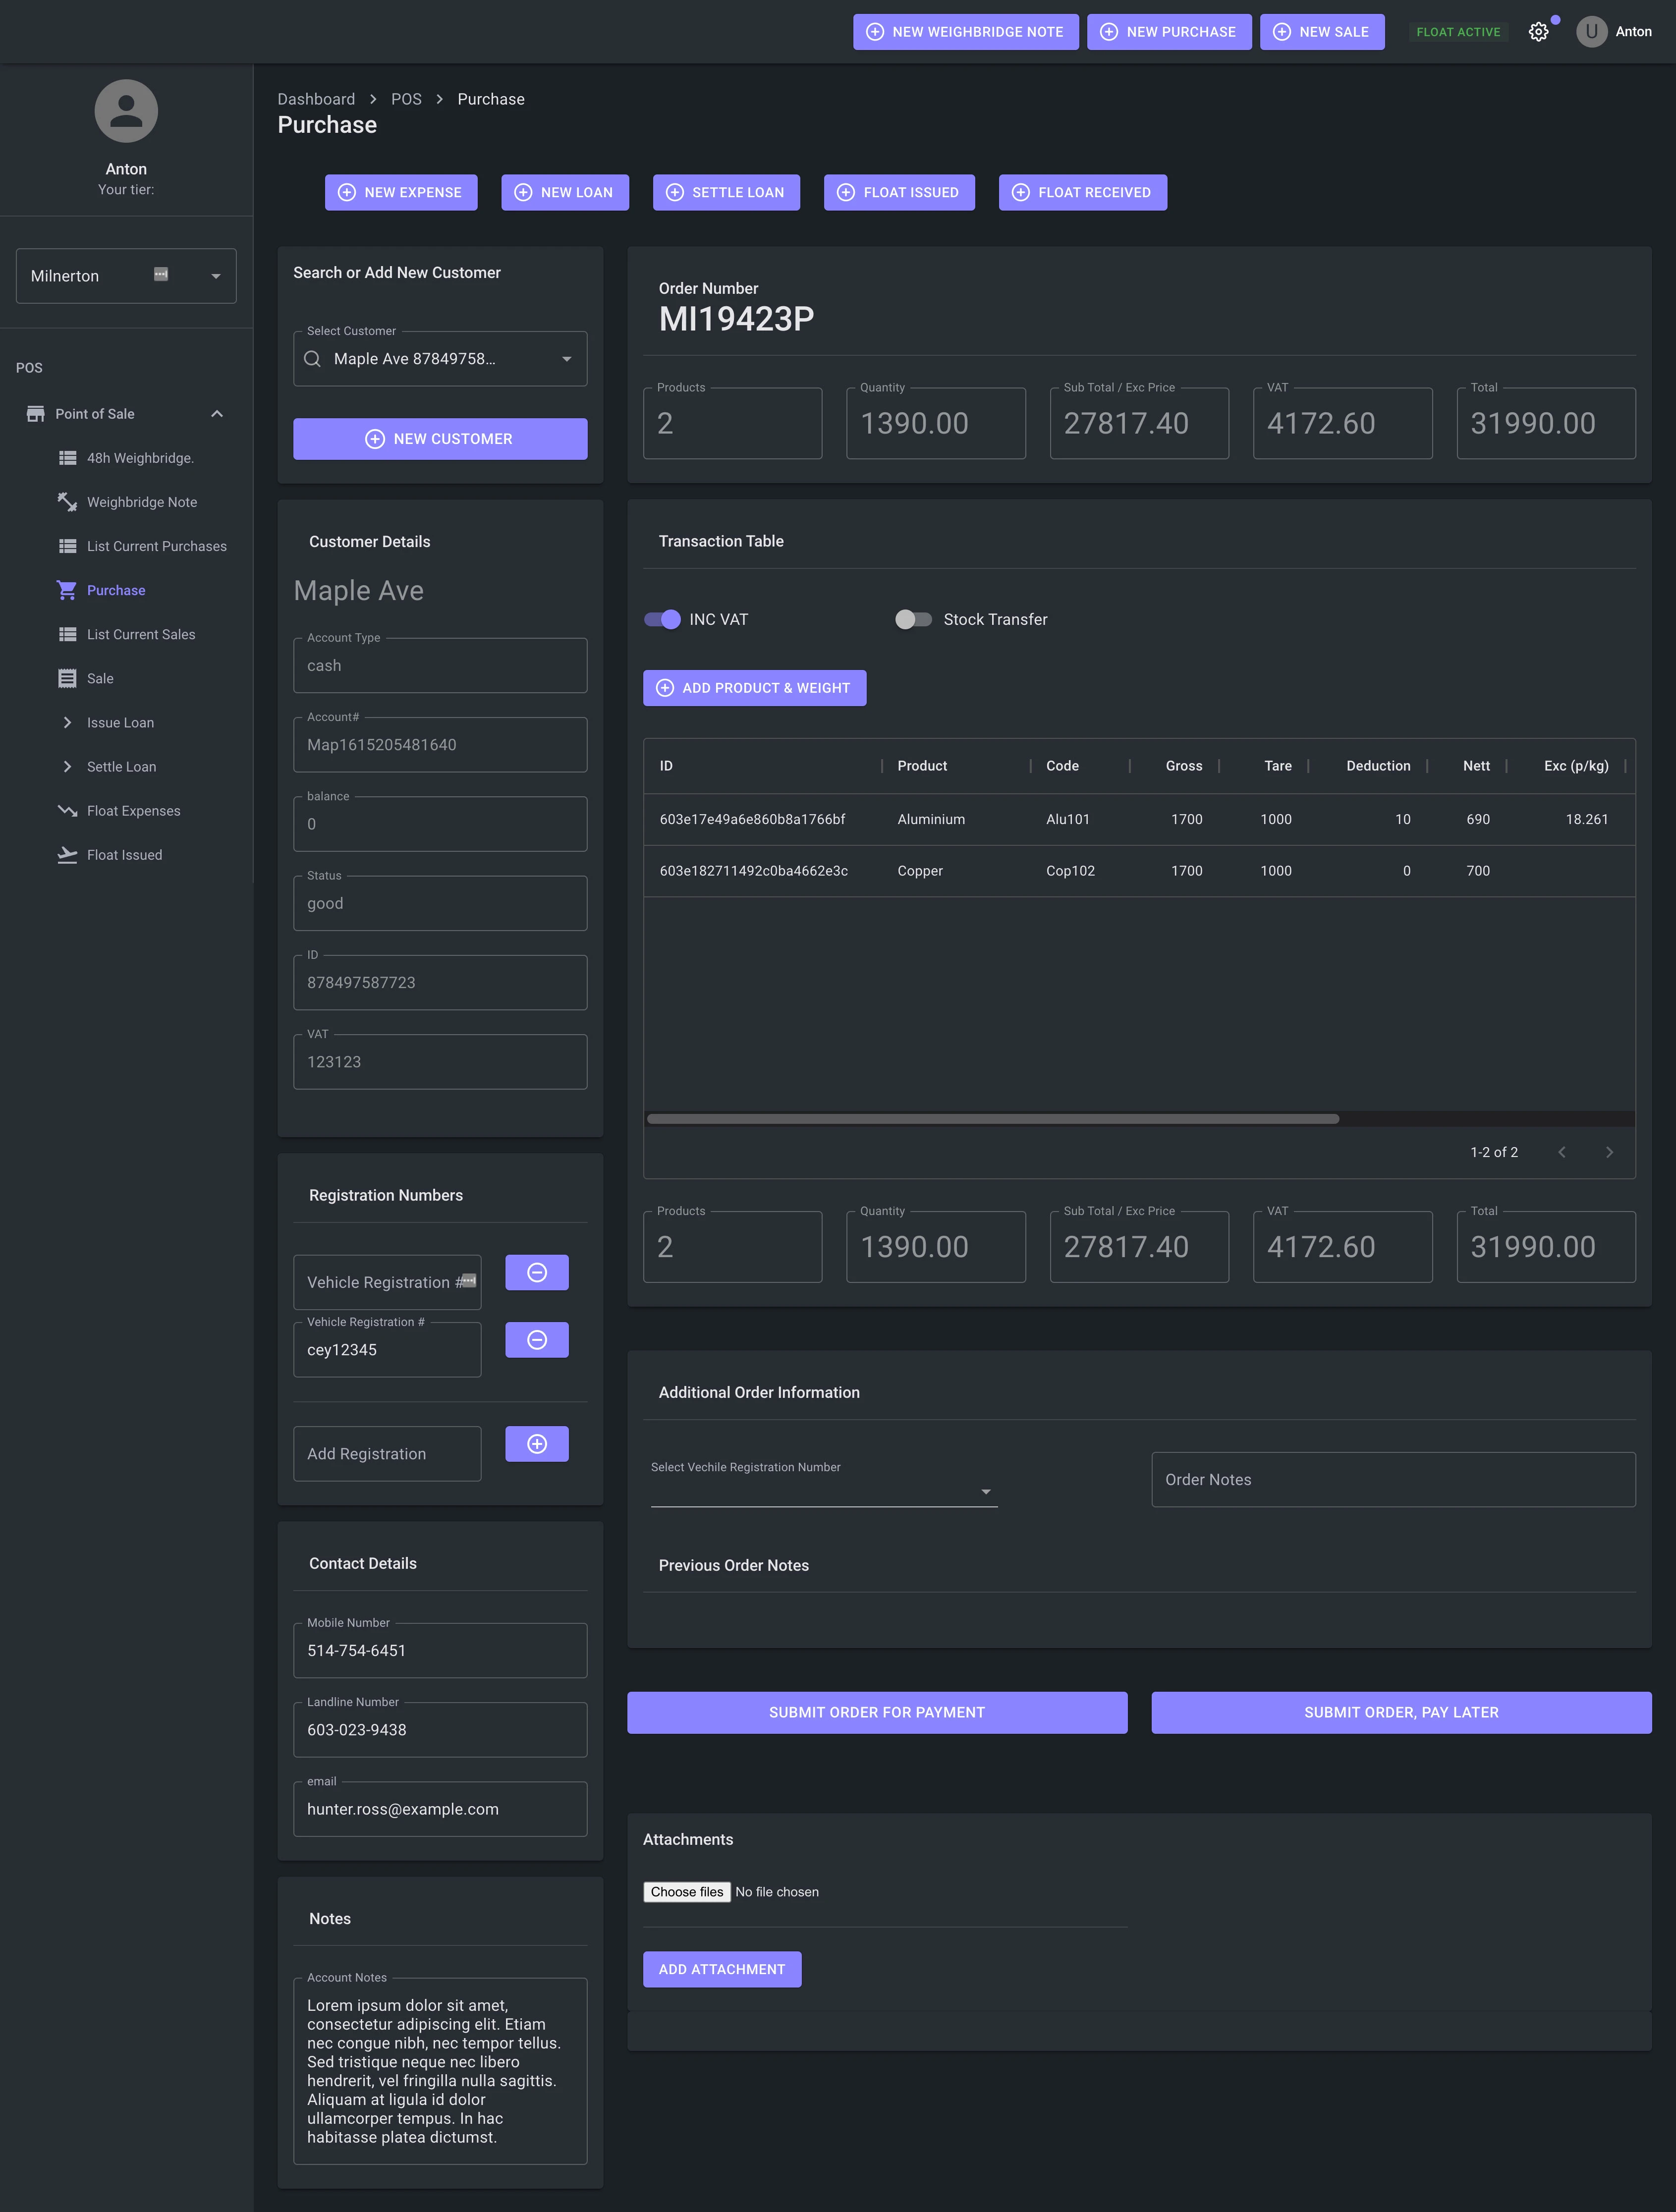This screenshot has height=2212, width=1676.
Task: Click the Float Issued plane icon in sidebar
Action: pyautogui.click(x=67, y=855)
